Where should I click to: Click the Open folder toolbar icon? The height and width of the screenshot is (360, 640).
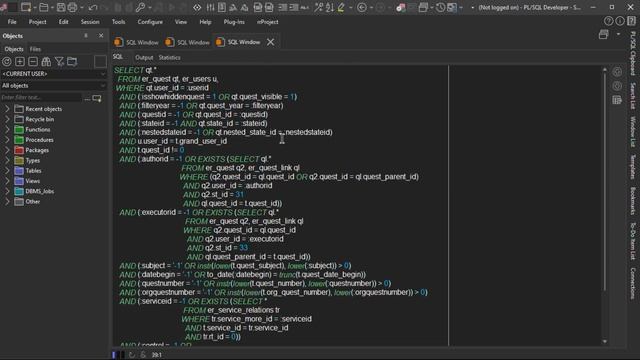coord(43,7)
